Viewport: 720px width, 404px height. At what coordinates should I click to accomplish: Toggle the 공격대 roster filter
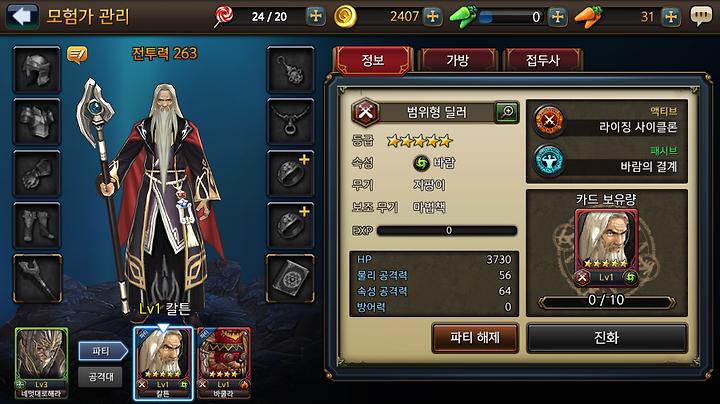click(101, 377)
